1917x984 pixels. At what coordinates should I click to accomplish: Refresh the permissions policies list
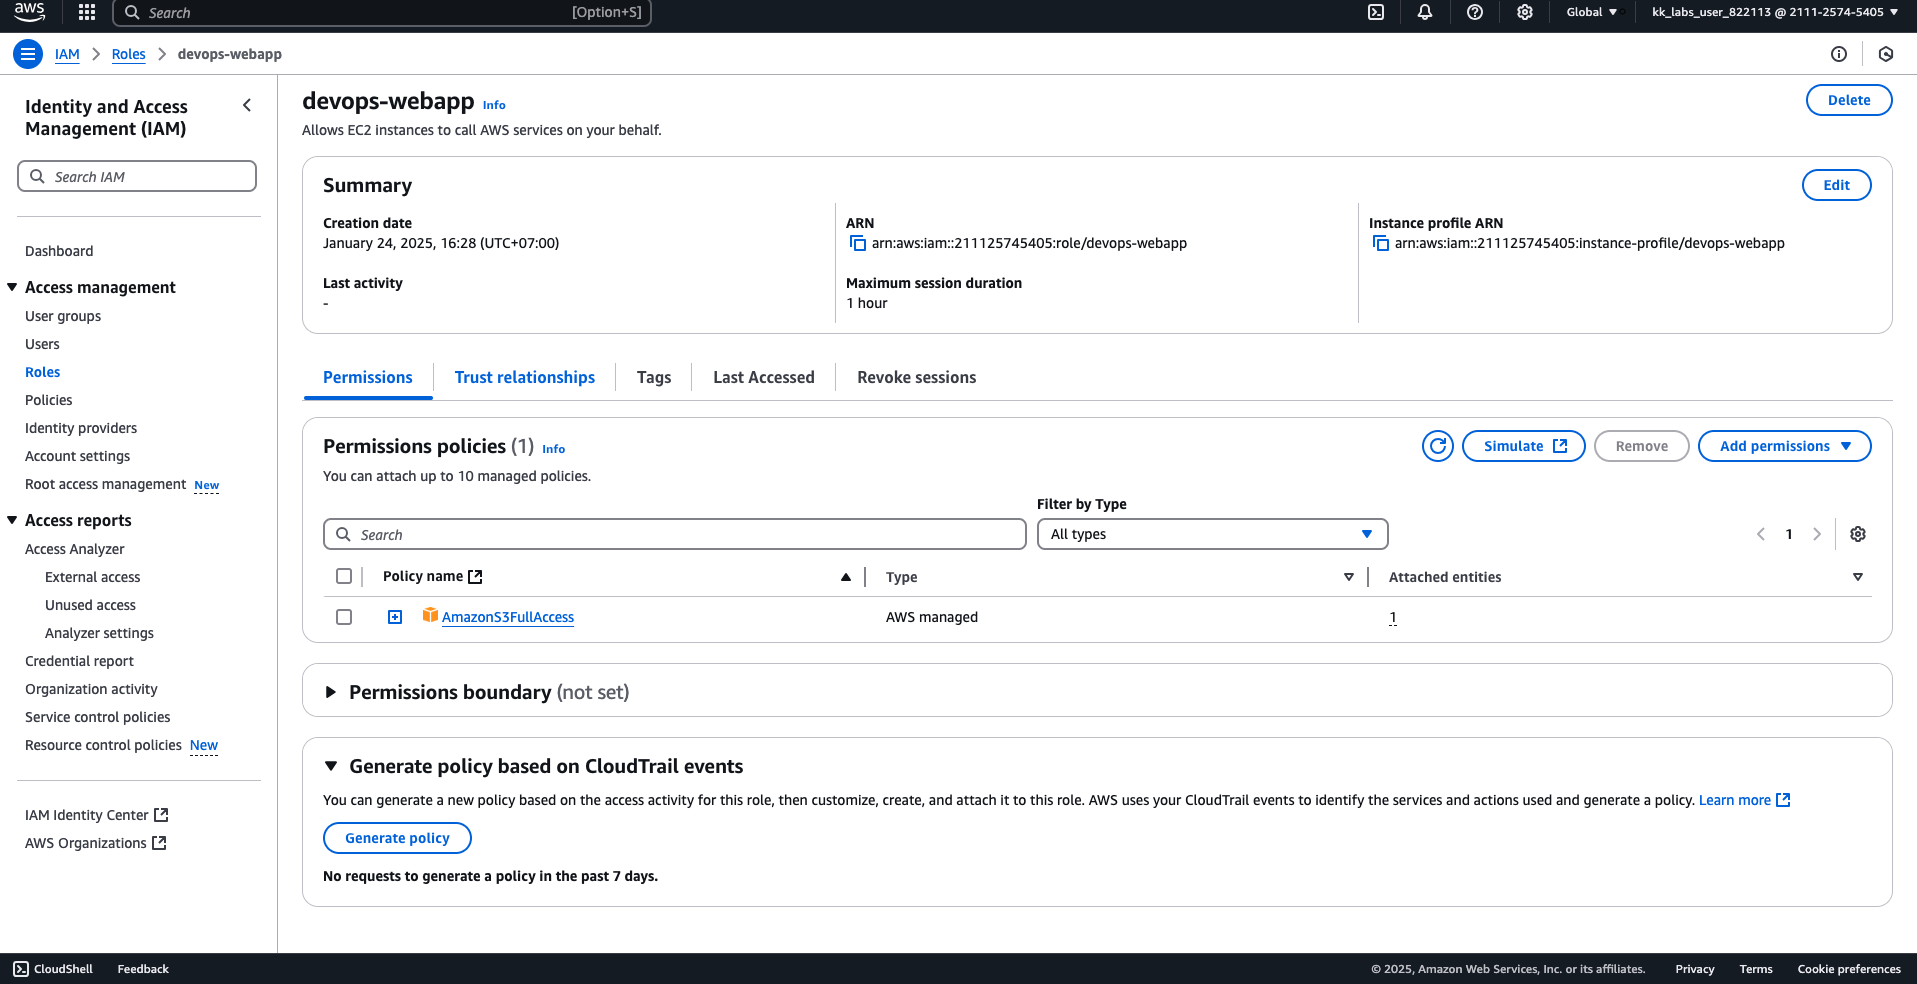(1437, 446)
